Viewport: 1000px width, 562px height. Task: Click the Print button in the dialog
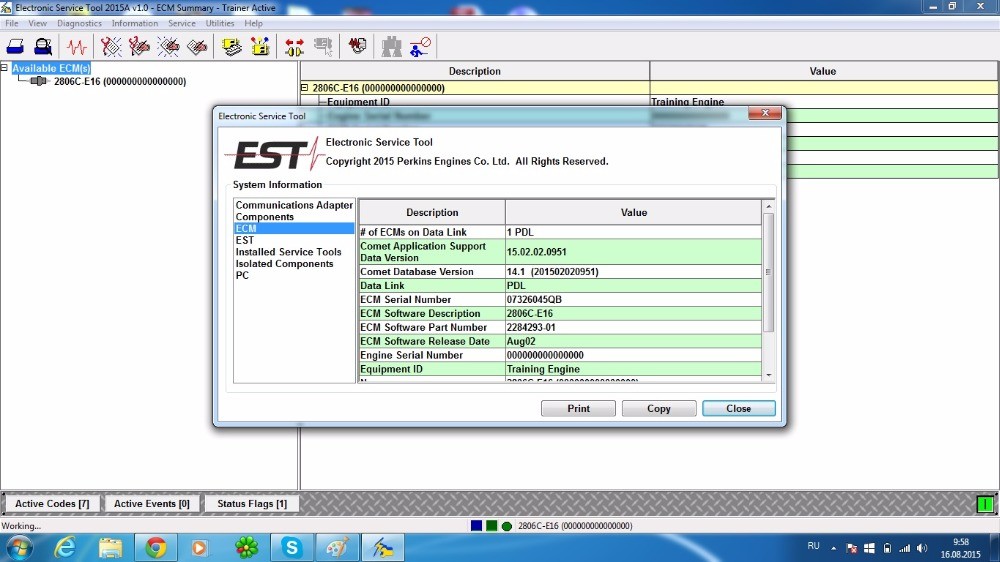tap(578, 408)
